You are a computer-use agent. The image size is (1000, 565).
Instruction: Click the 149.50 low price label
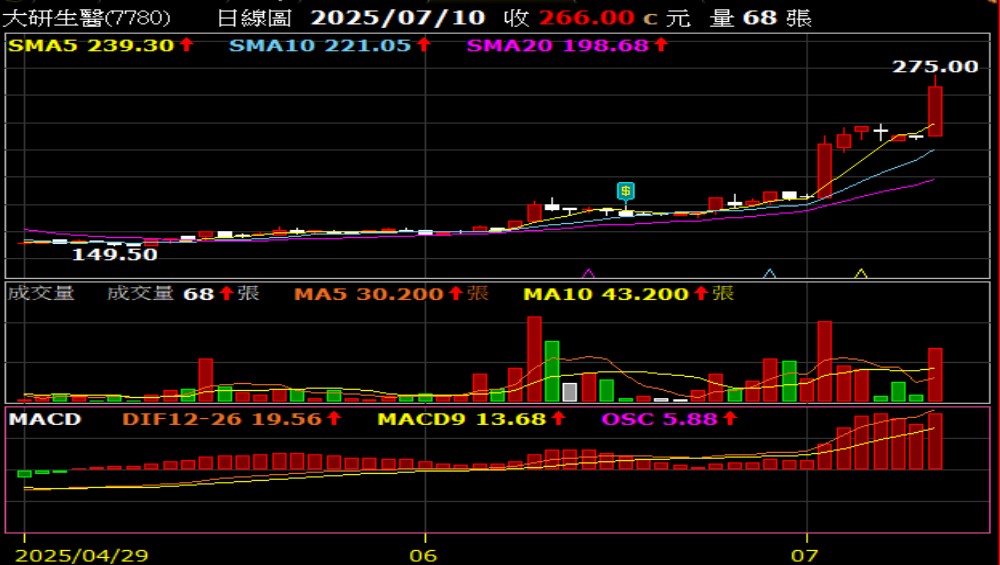(114, 255)
